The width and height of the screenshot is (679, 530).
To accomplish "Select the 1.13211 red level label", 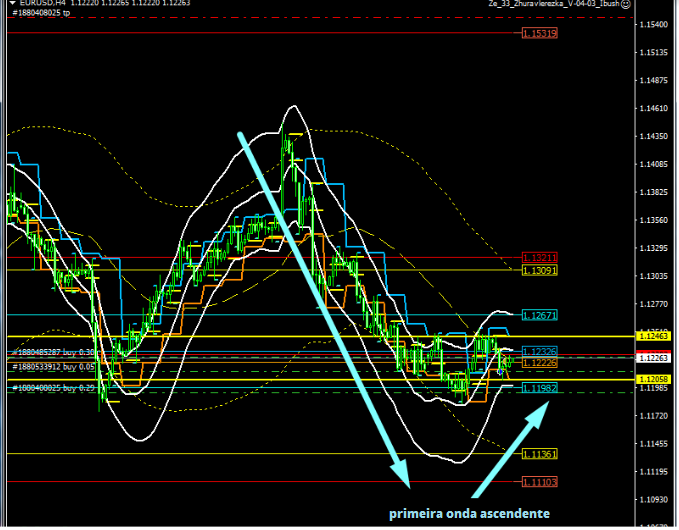I will pos(539,258).
